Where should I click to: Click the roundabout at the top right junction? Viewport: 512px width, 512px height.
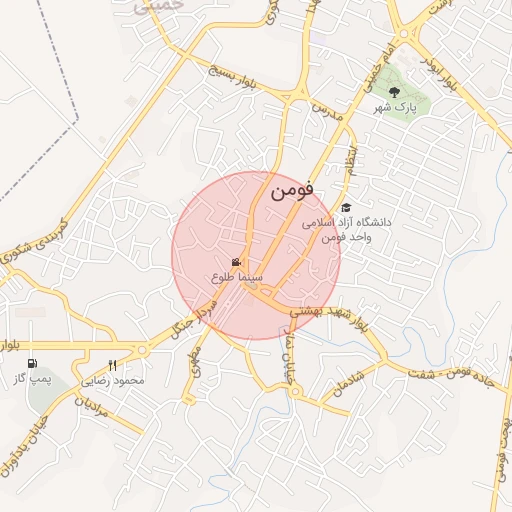pyautogui.click(x=404, y=34)
